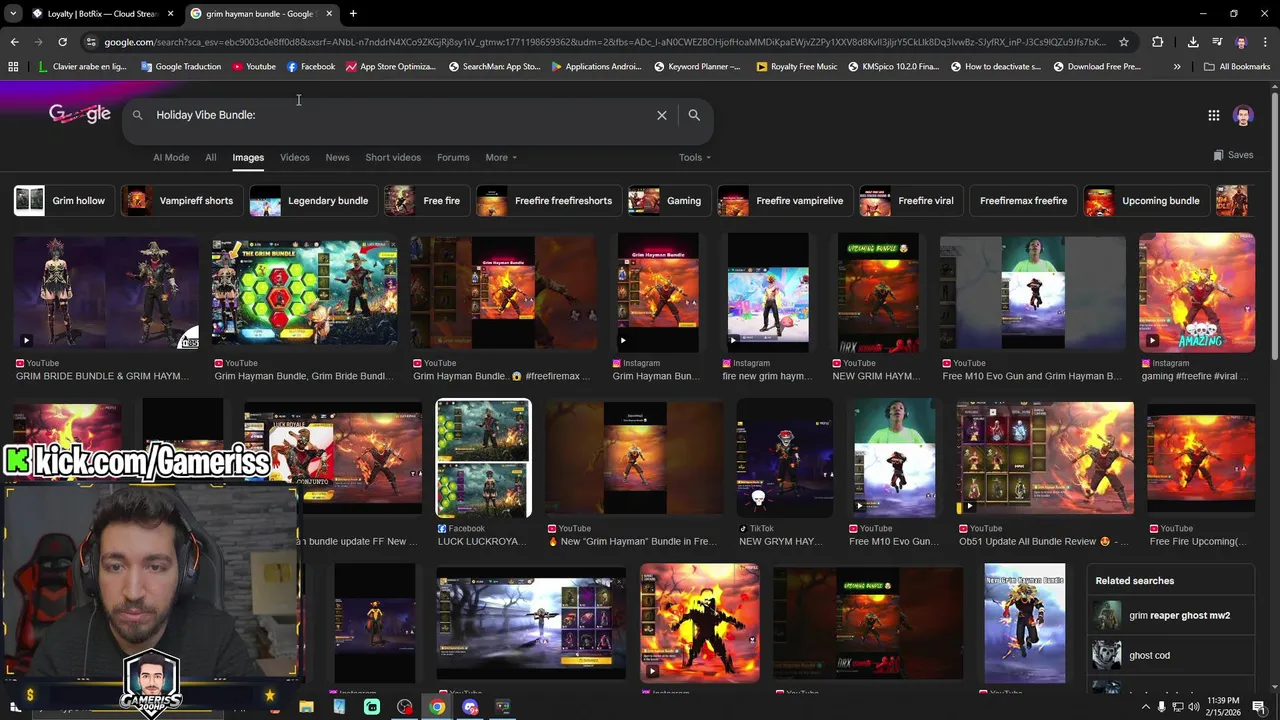Image resolution: width=1280 pixels, height=720 pixels.
Task: Open the All Bookmarks folder
Action: coord(1237,67)
